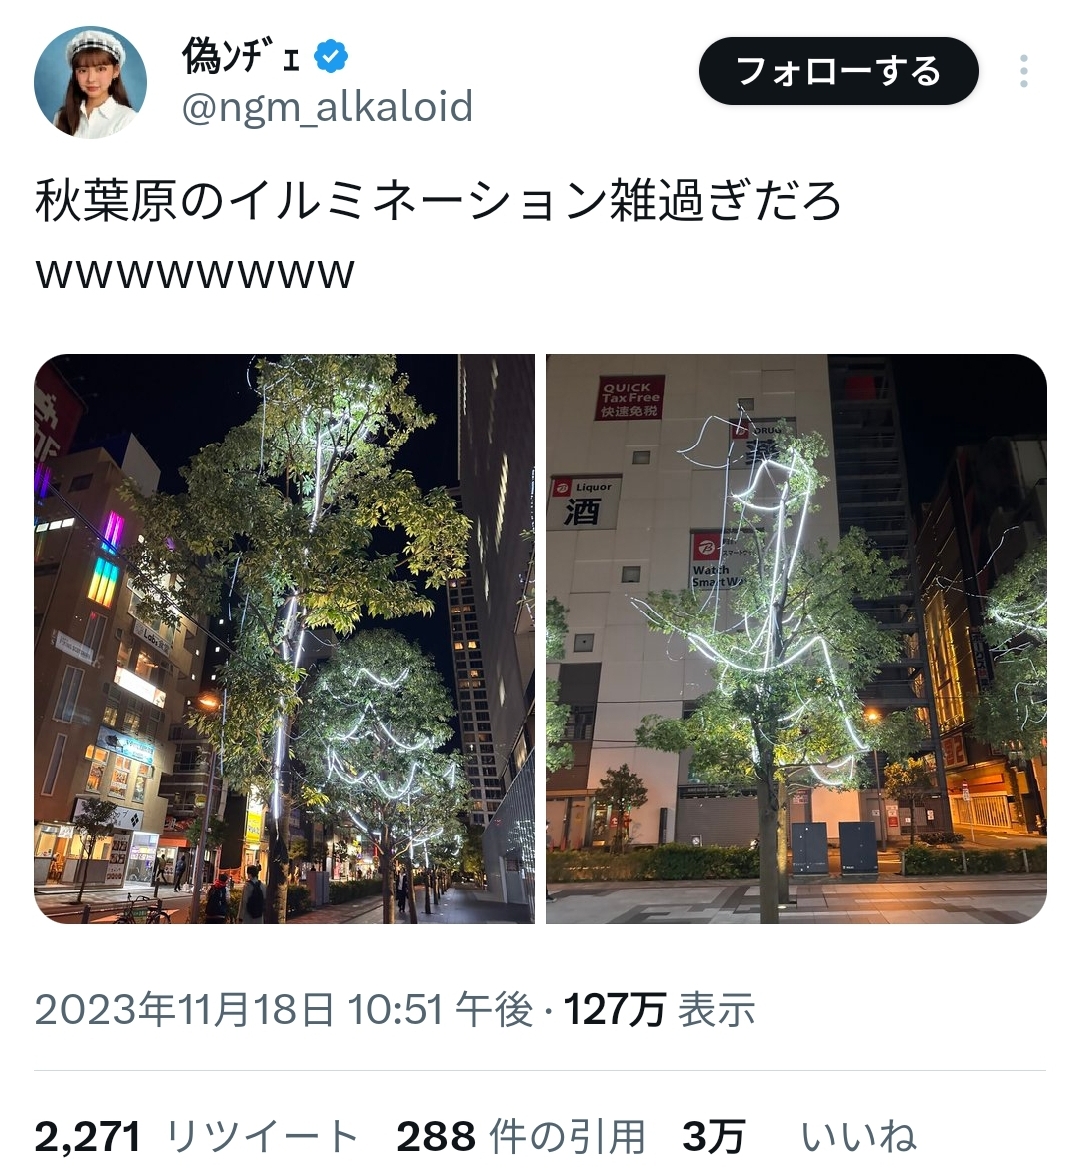
Task: Open the 偽ﾝﾁﾞｪ display name link
Action: tap(241, 57)
